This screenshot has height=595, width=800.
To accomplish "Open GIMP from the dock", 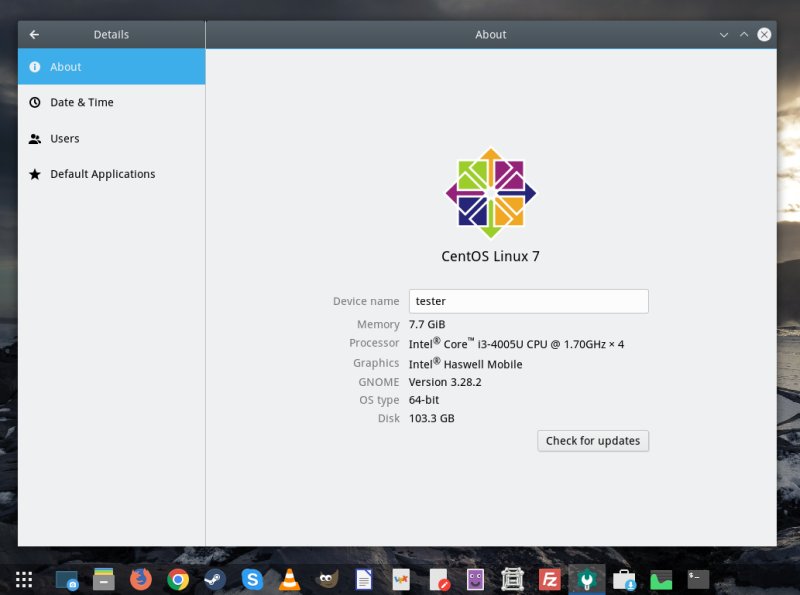I will [327, 580].
